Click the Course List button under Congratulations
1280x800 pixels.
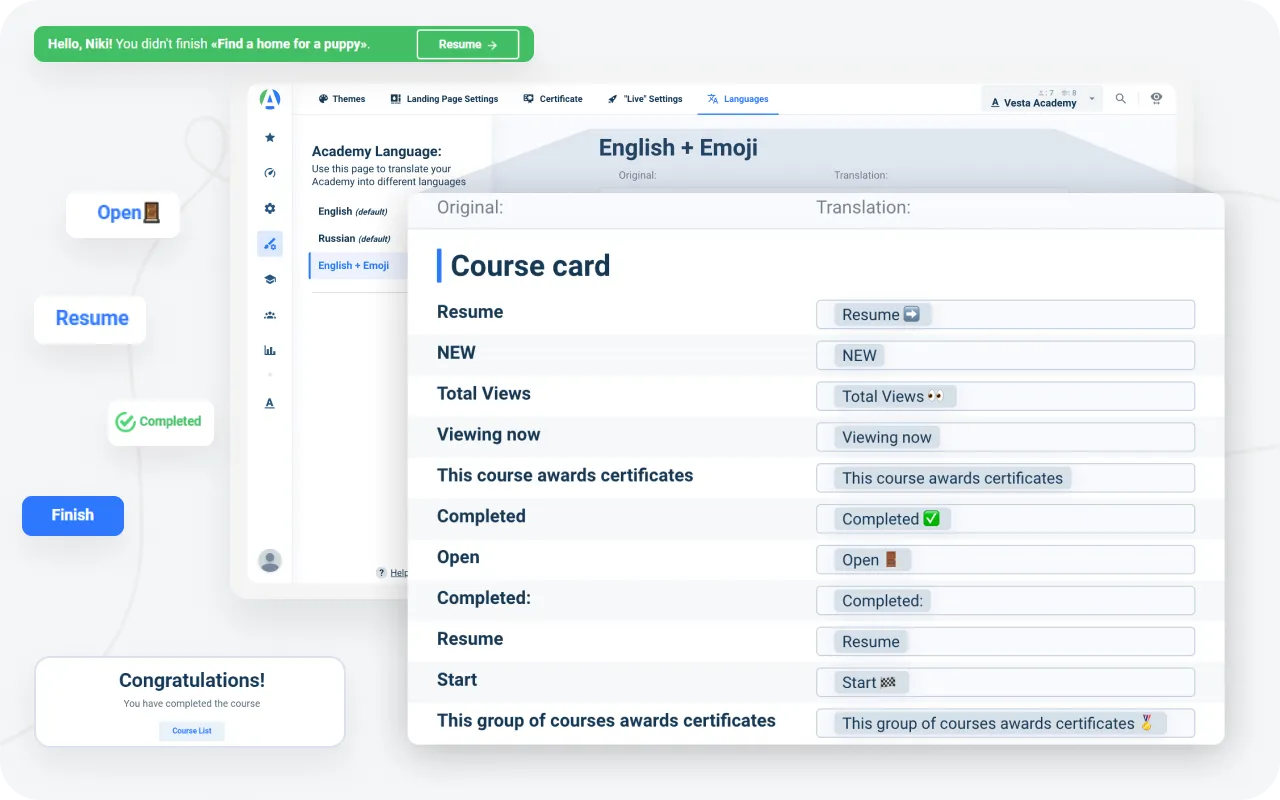click(x=191, y=731)
